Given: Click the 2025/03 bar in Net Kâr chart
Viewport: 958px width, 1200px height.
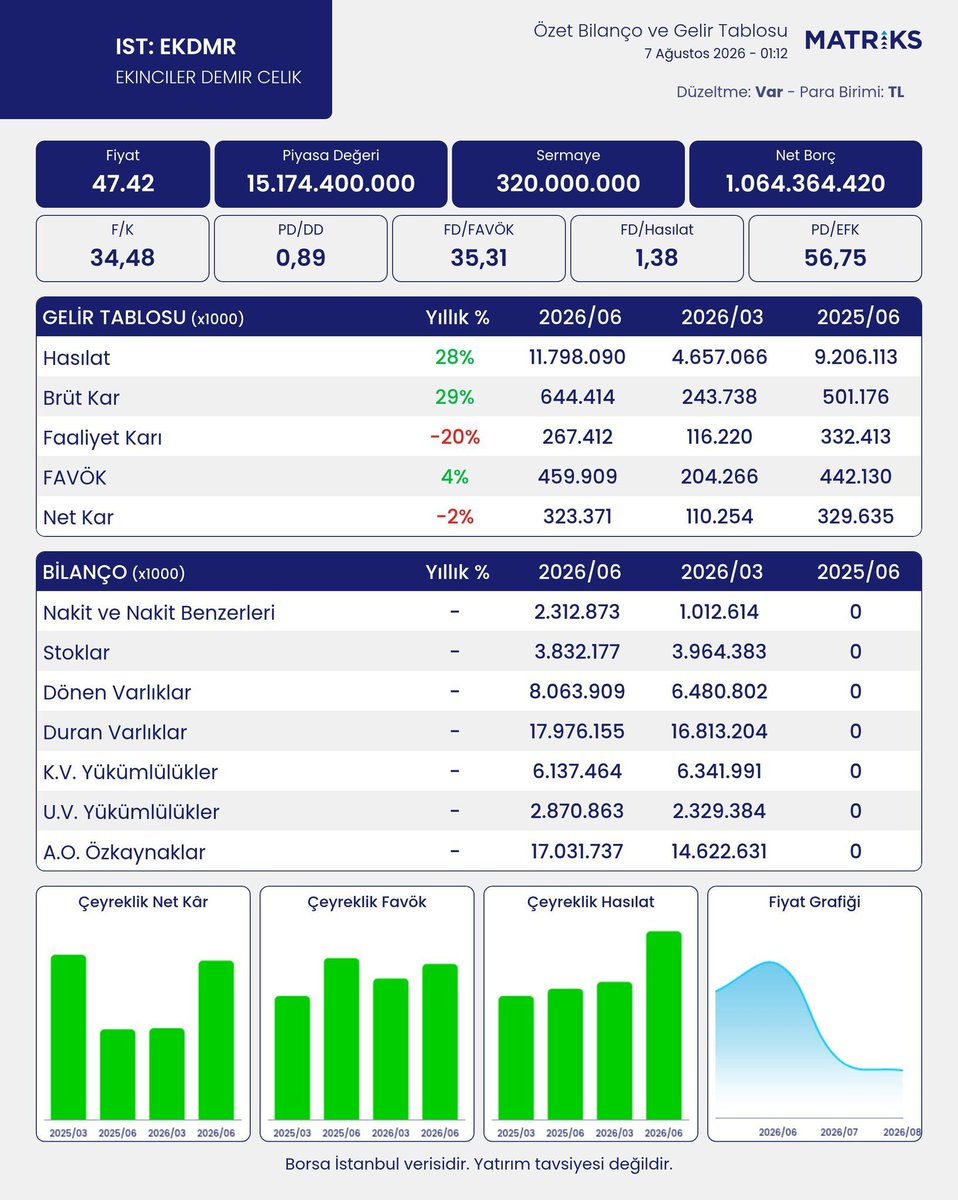Looking at the screenshot, I should [x=68, y=1037].
